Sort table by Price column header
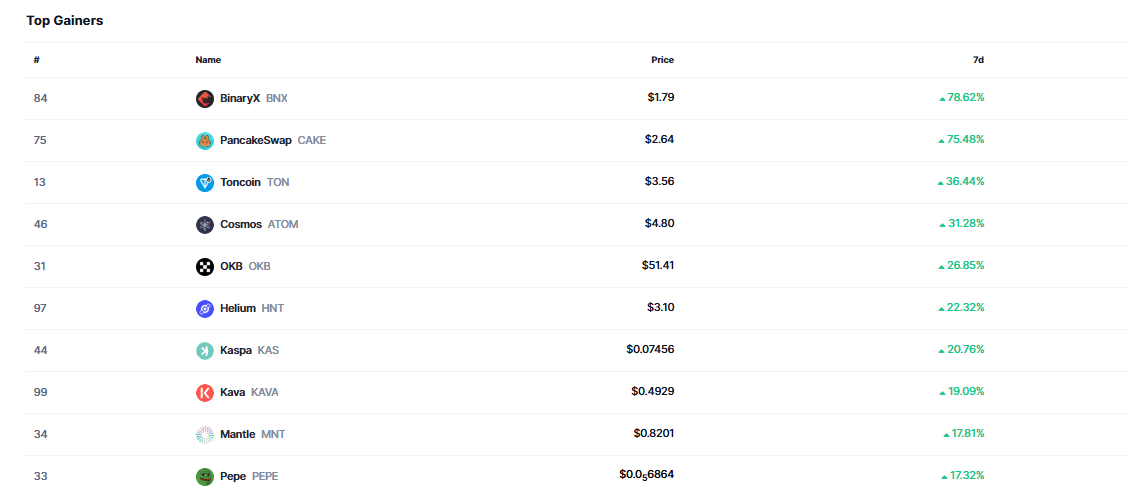1128x497 pixels. tap(662, 60)
